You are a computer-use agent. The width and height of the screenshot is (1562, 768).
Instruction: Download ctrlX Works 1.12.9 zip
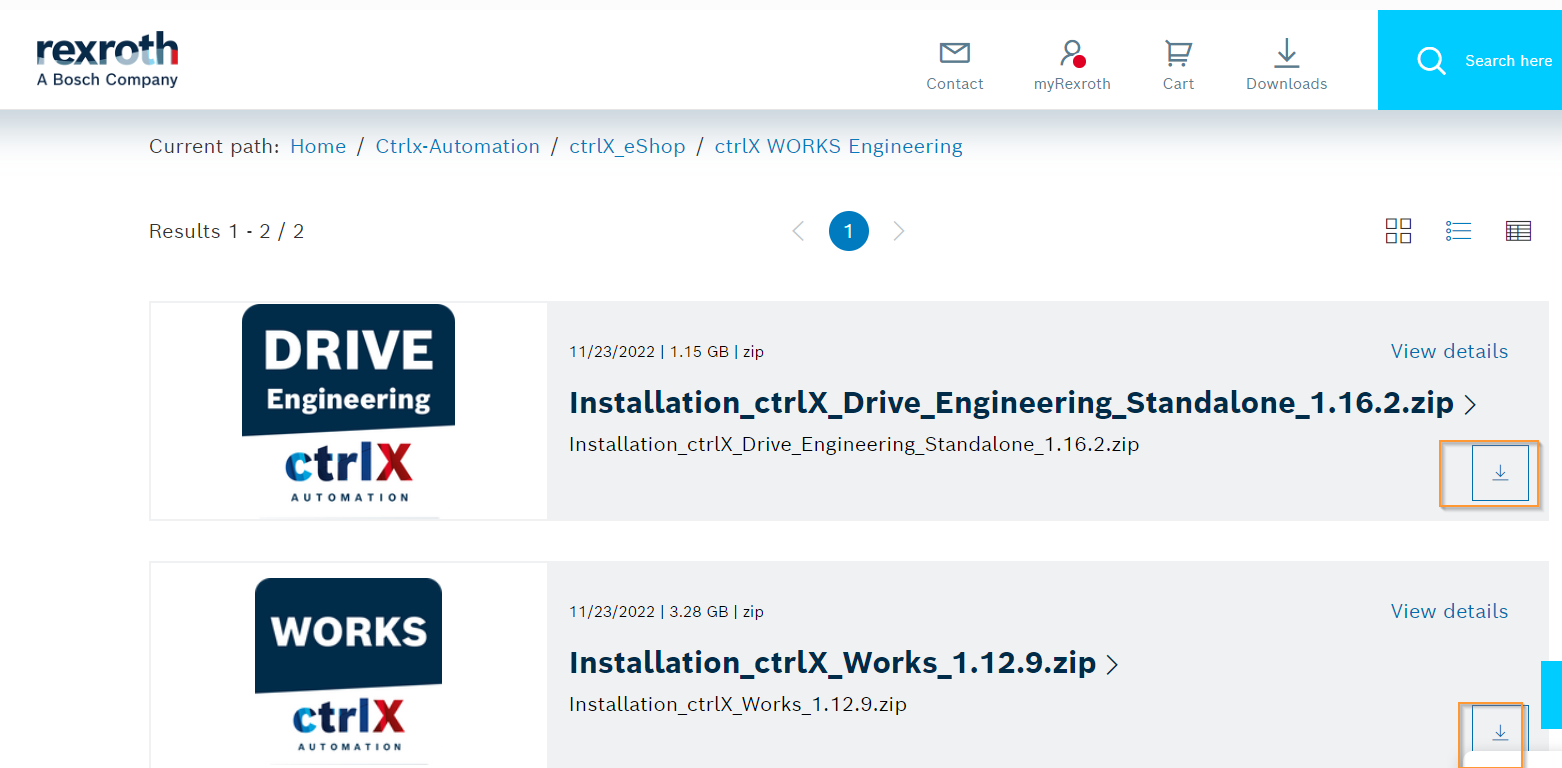(1500, 733)
